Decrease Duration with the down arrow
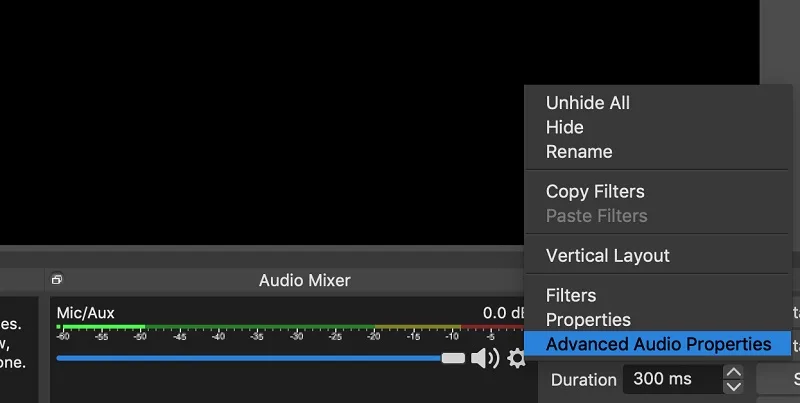Screen dimensions: 800x403 click(x=734, y=387)
